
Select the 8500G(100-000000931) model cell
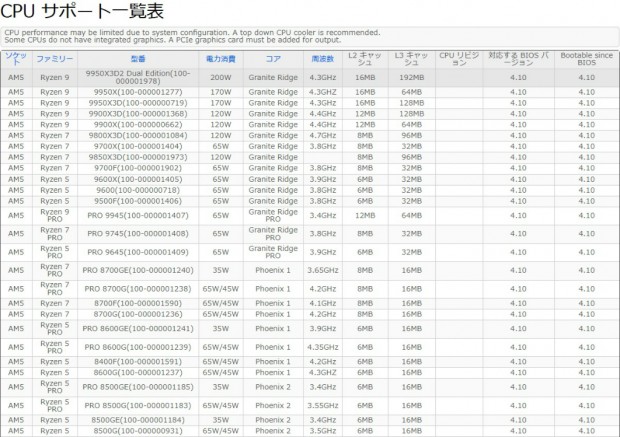138,431
